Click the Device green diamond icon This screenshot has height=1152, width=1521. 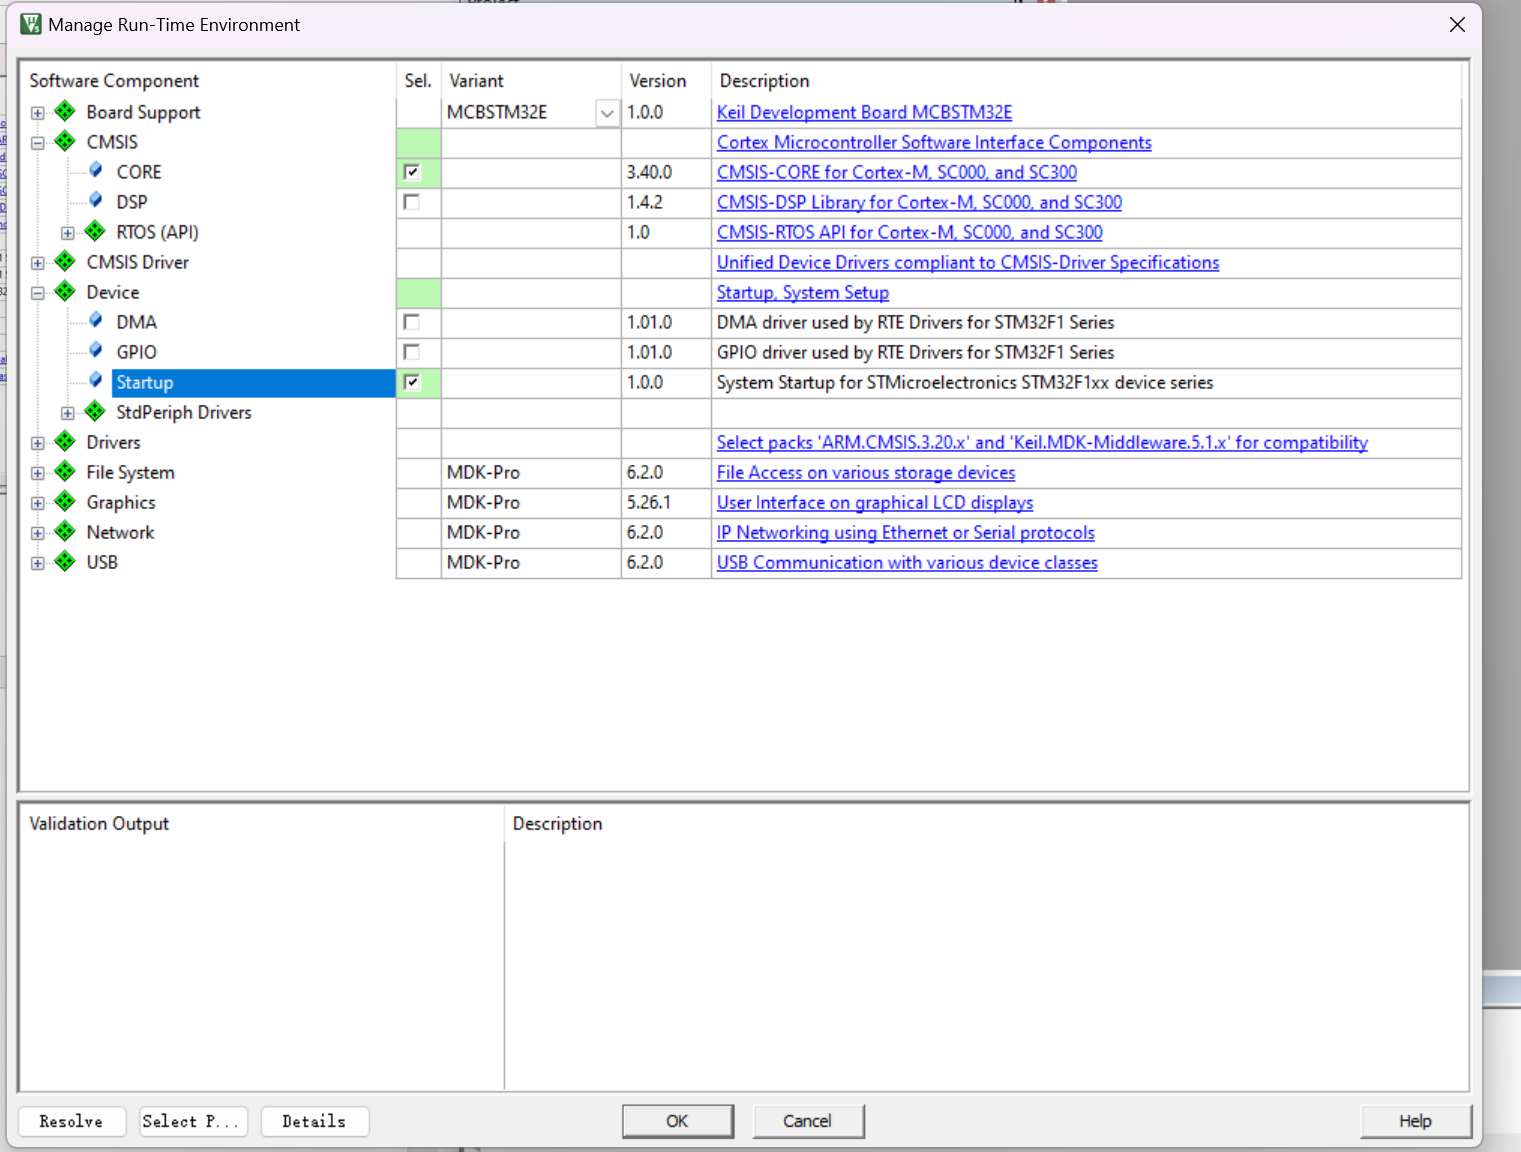65,291
